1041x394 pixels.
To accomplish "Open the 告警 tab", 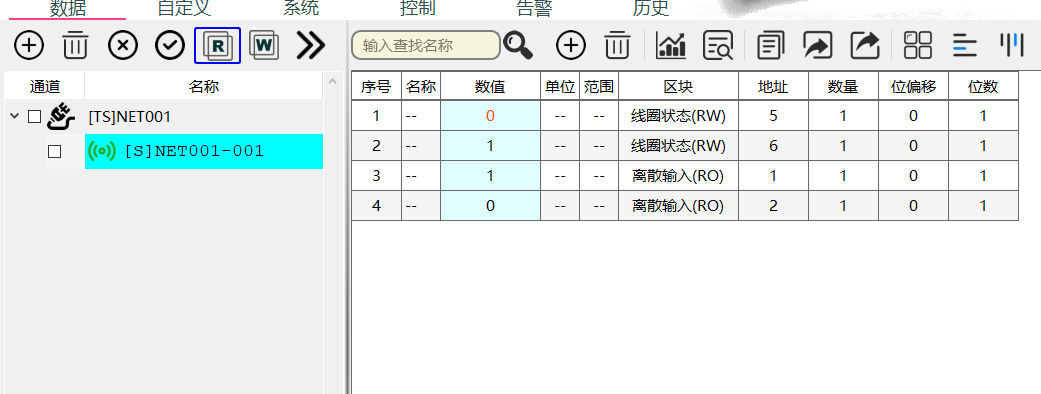I will pyautogui.click(x=534, y=8).
